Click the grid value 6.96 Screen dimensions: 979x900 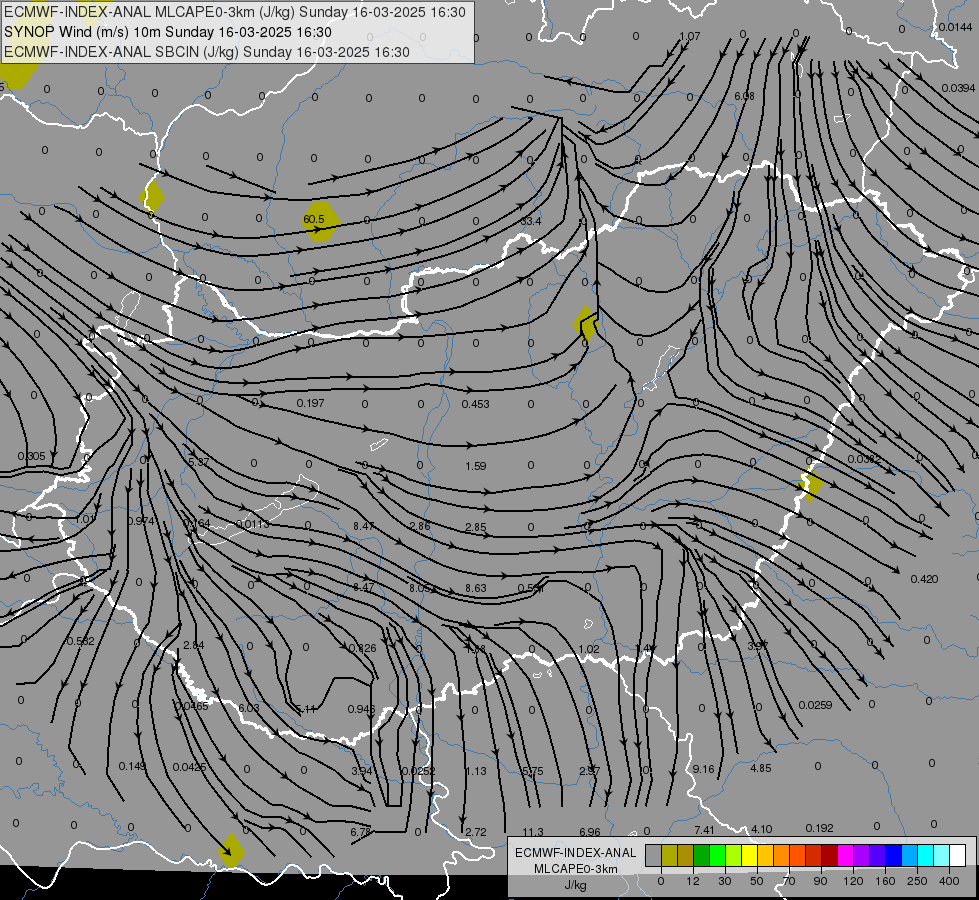point(589,832)
